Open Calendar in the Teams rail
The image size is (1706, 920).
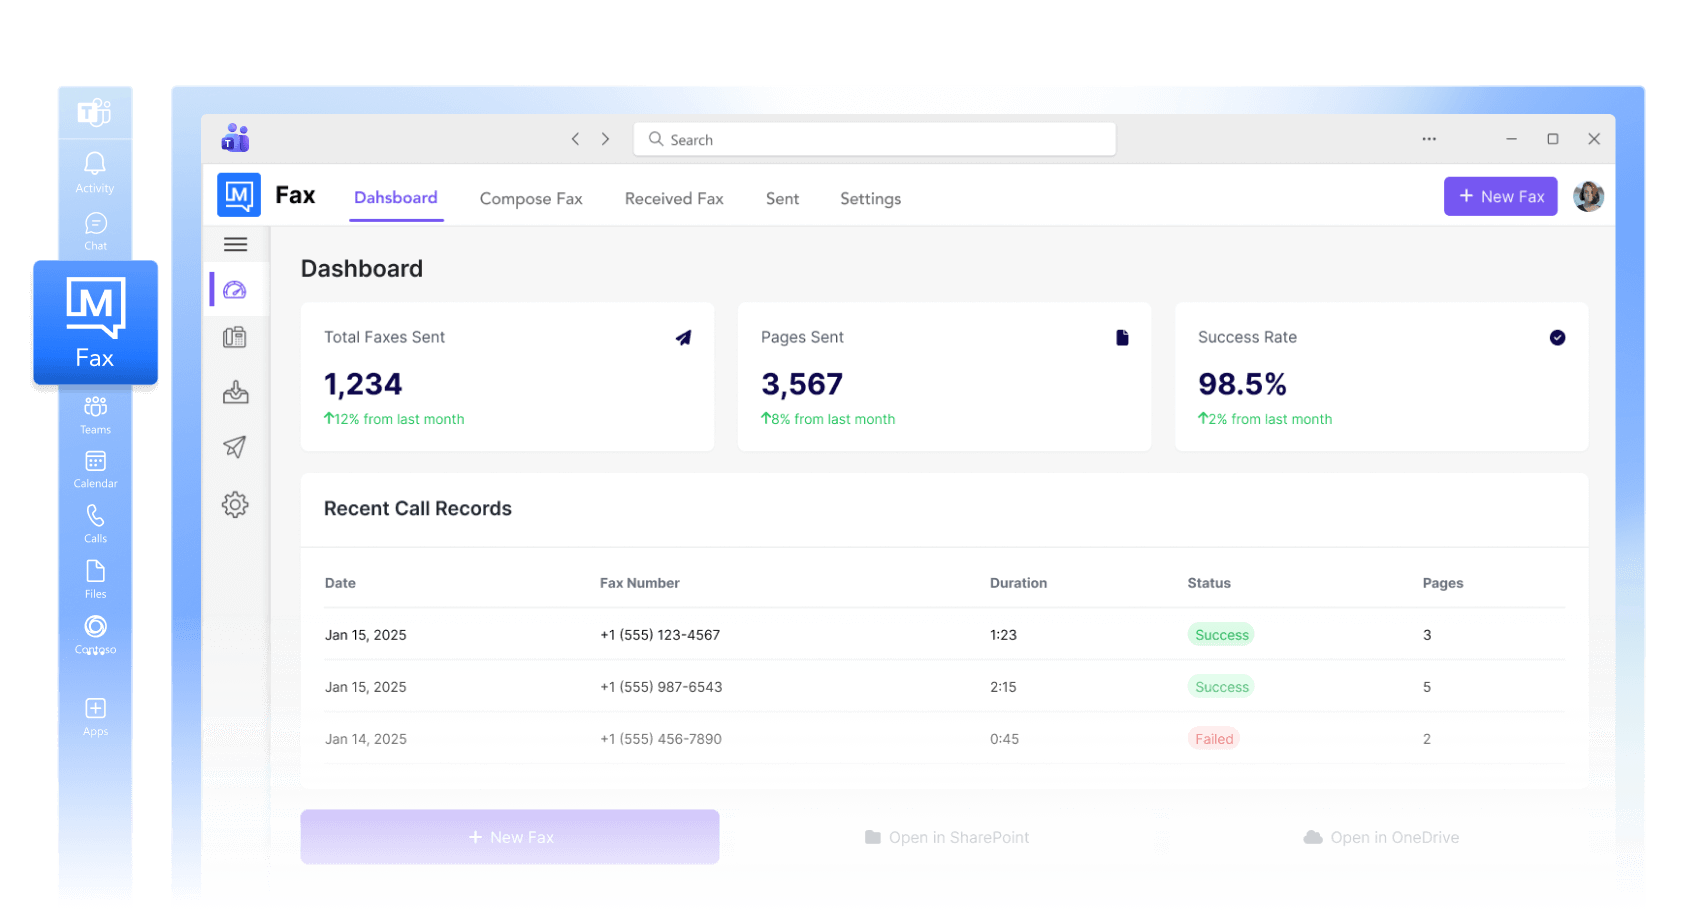click(95, 462)
